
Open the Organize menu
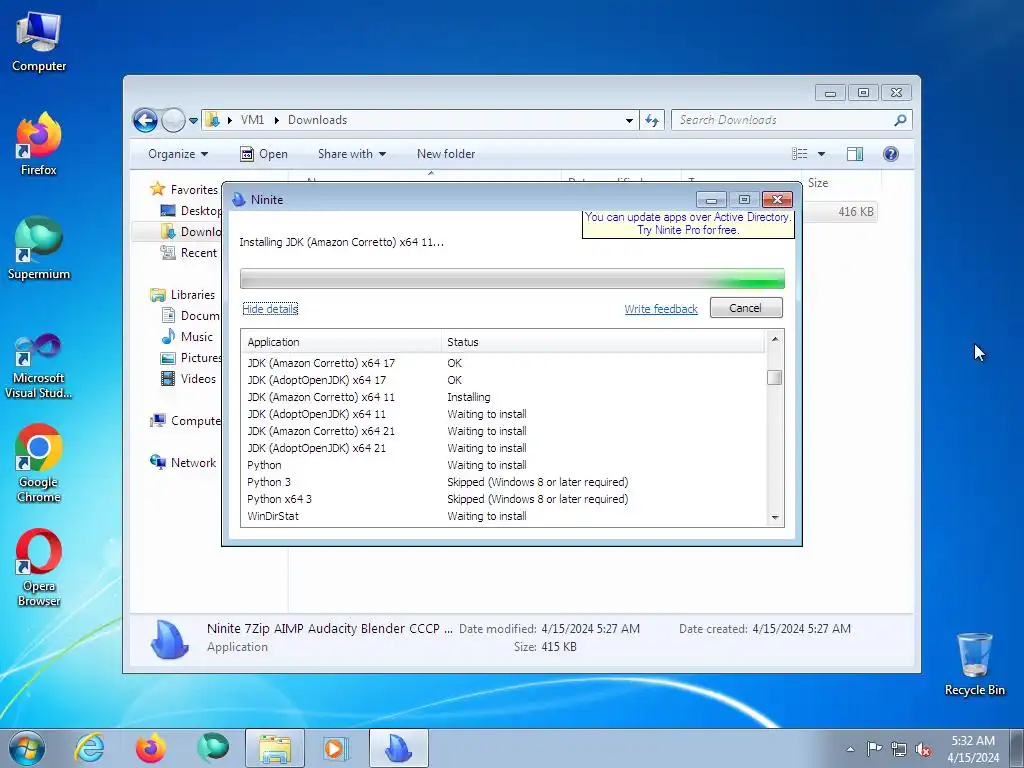pyautogui.click(x=178, y=154)
